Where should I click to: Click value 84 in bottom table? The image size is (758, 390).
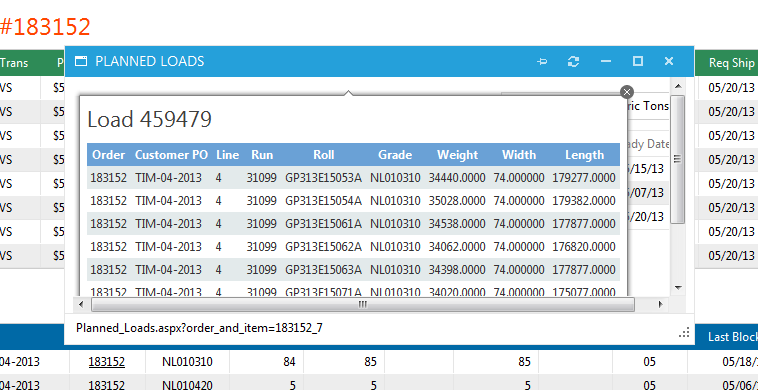click(289, 362)
